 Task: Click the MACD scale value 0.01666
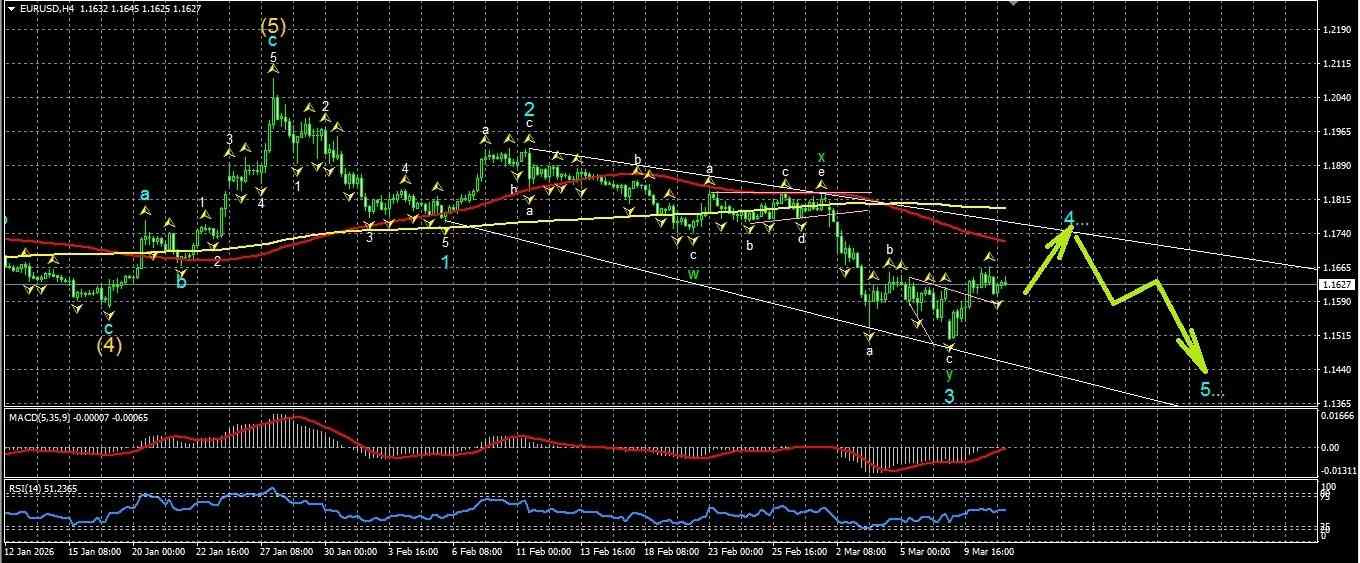[x=1337, y=414]
